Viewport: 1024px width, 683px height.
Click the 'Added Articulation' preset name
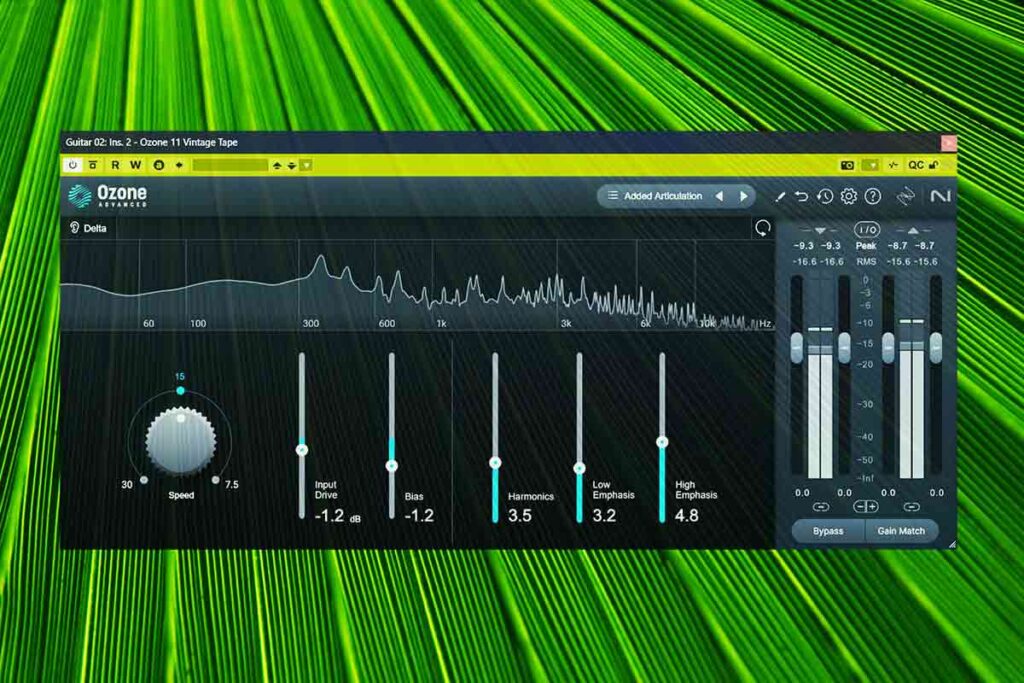[x=663, y=196]
